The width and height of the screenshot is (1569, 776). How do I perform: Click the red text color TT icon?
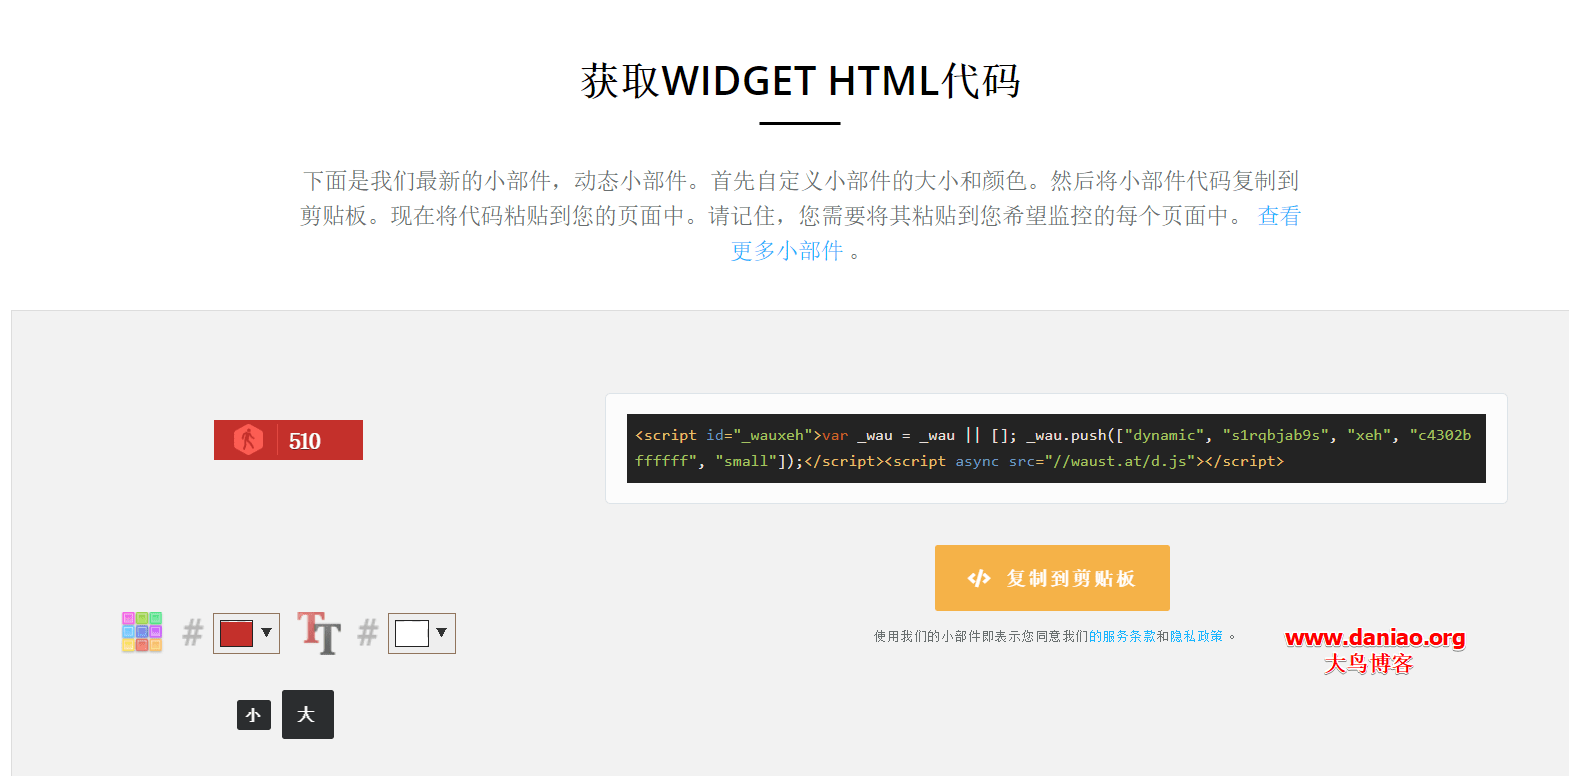click(x=319, y=633)
